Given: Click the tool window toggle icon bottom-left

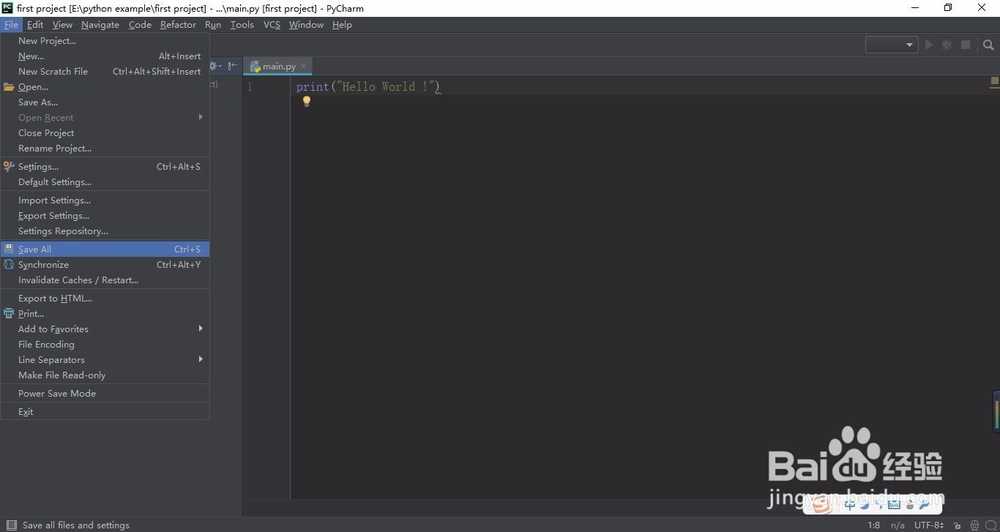Looking at the screenshot, I should [x=11, y=525].
